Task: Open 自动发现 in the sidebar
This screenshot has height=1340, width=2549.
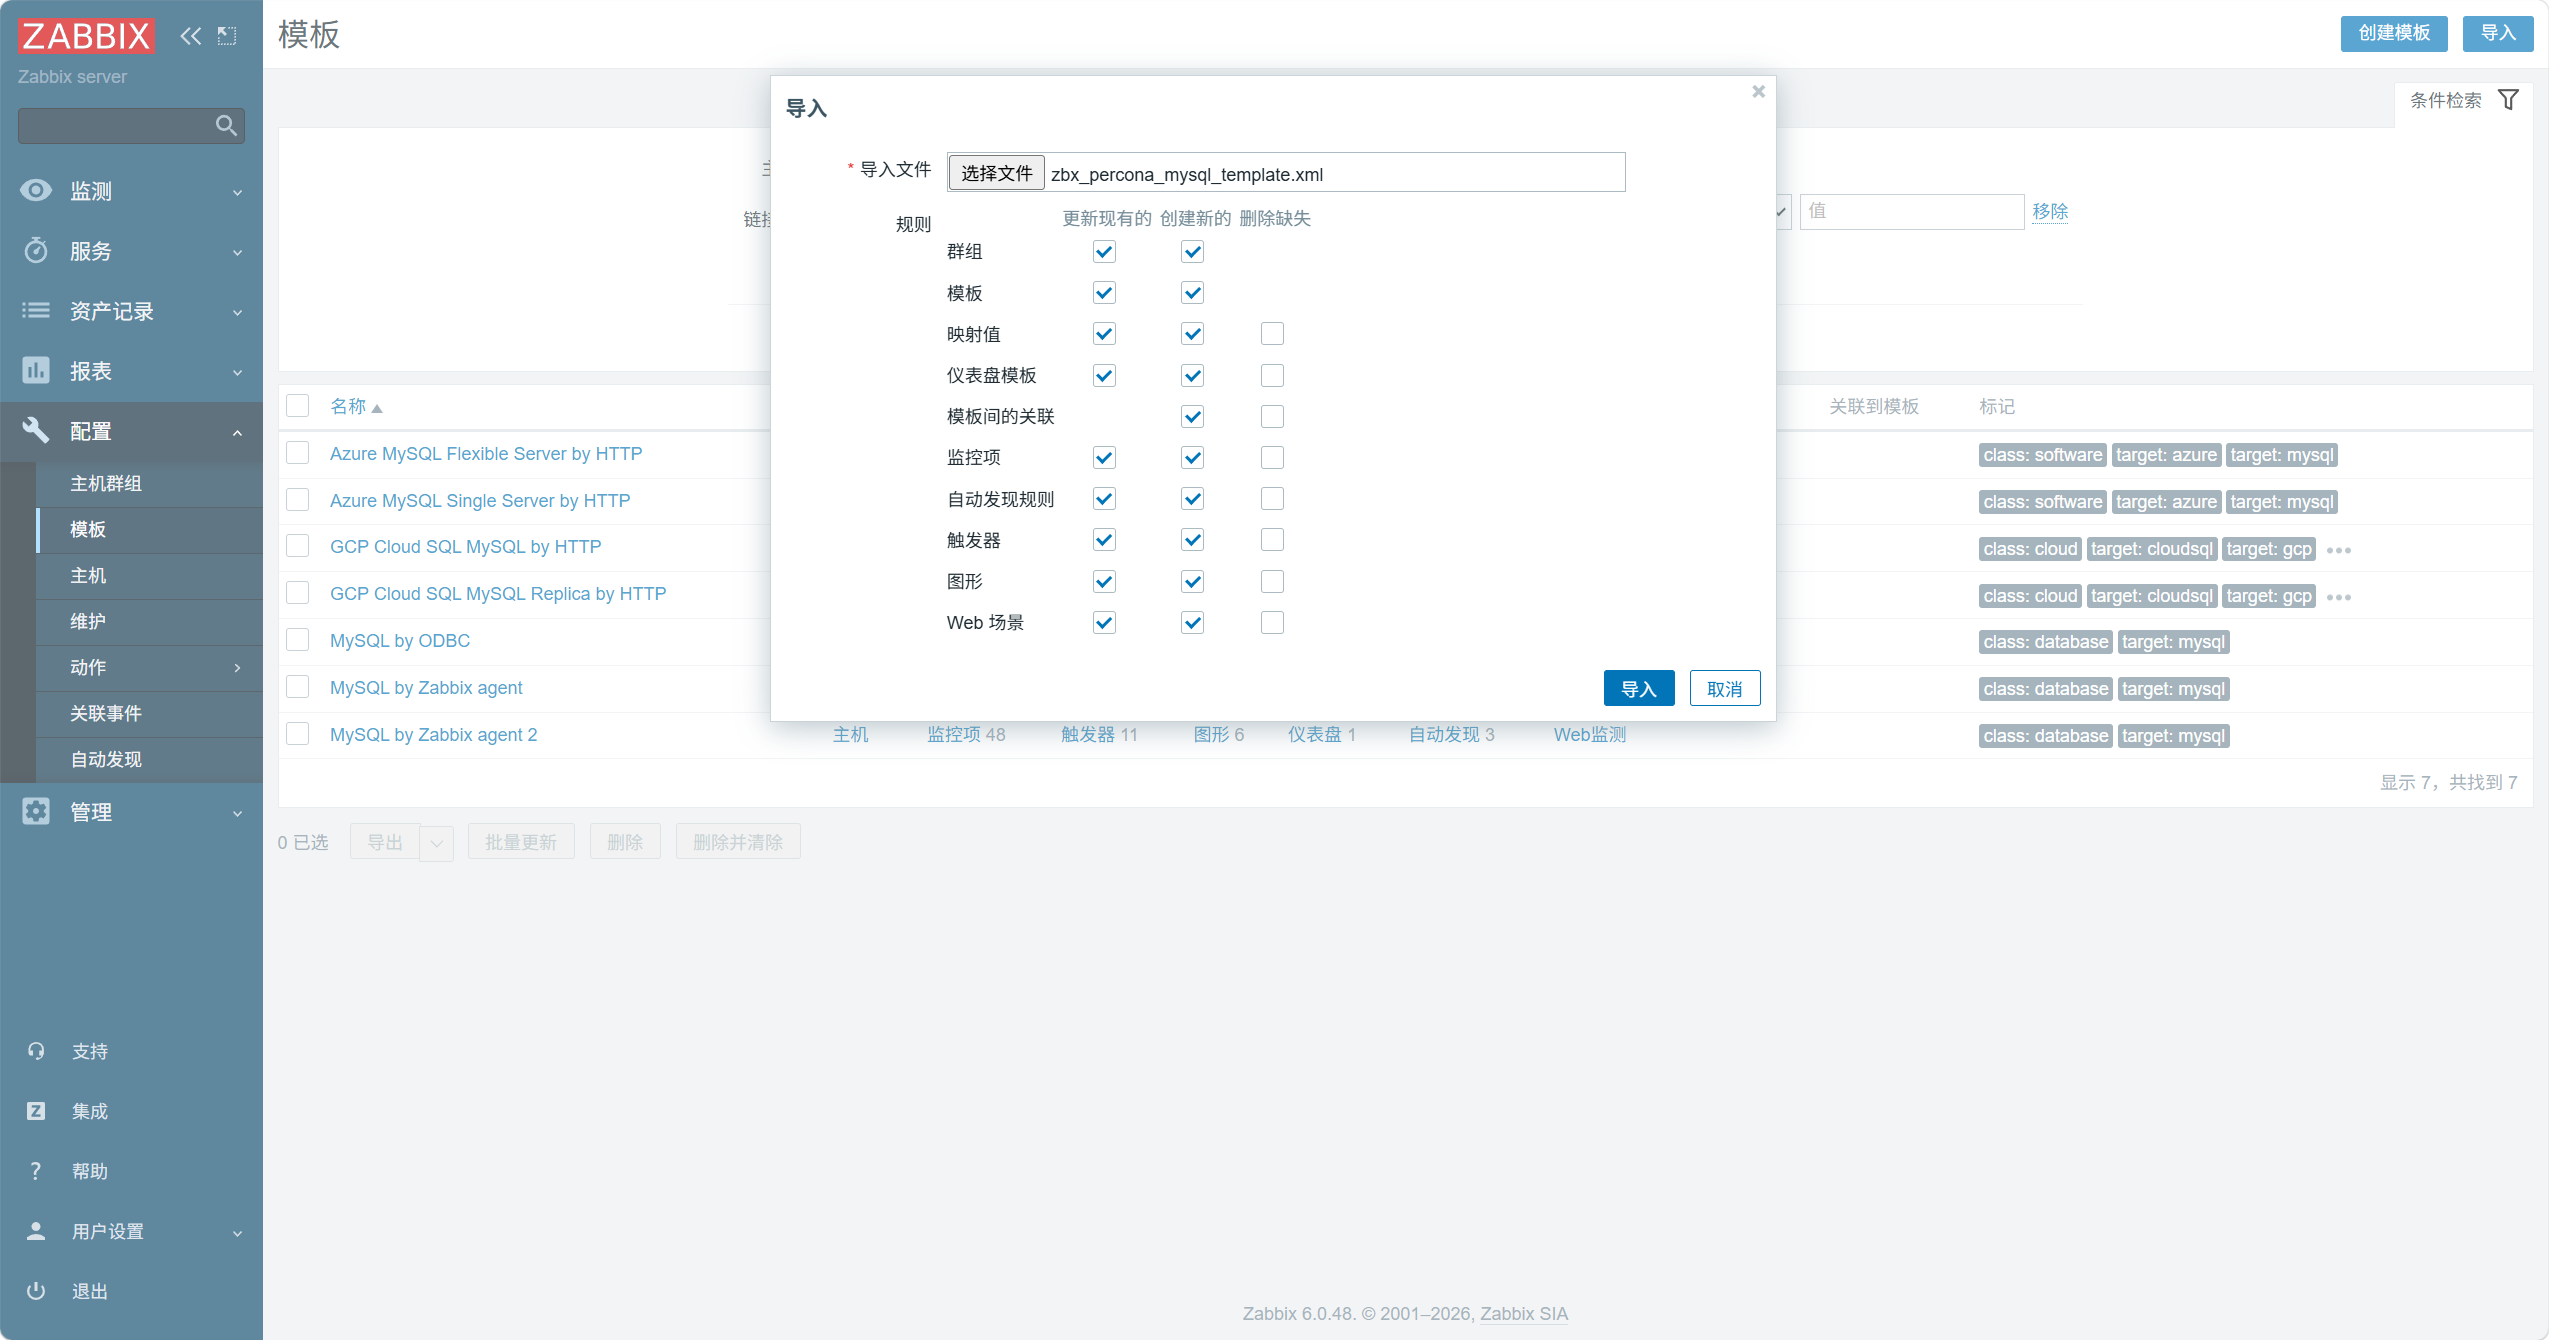Action: [x=150, y=760]
